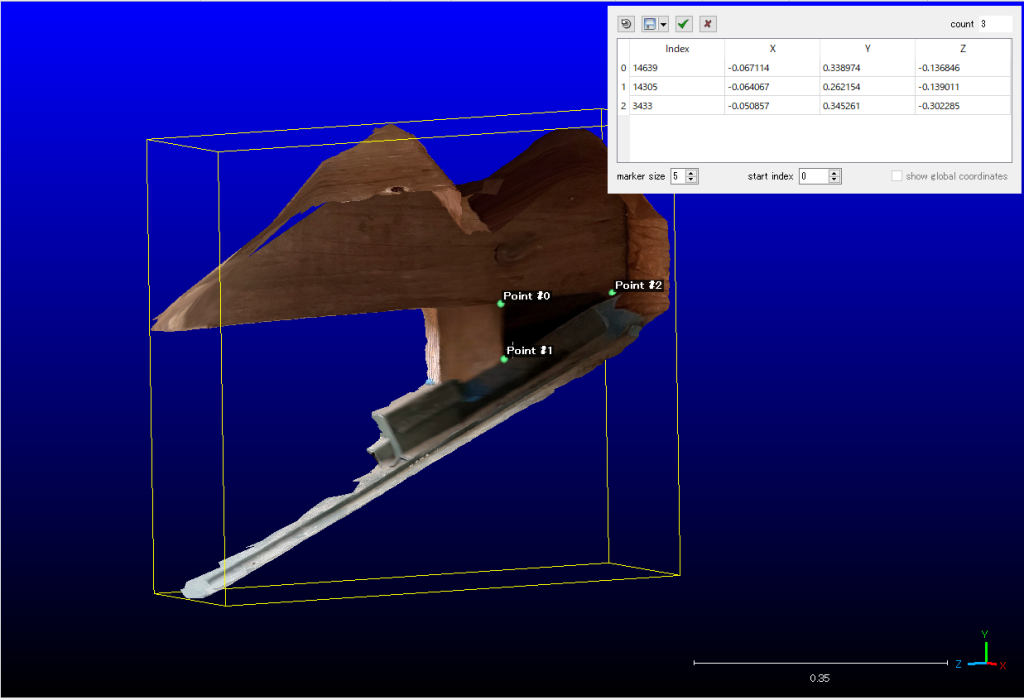Click the start index input field
The image size is (1024, 700).
(x=813, y=176)
